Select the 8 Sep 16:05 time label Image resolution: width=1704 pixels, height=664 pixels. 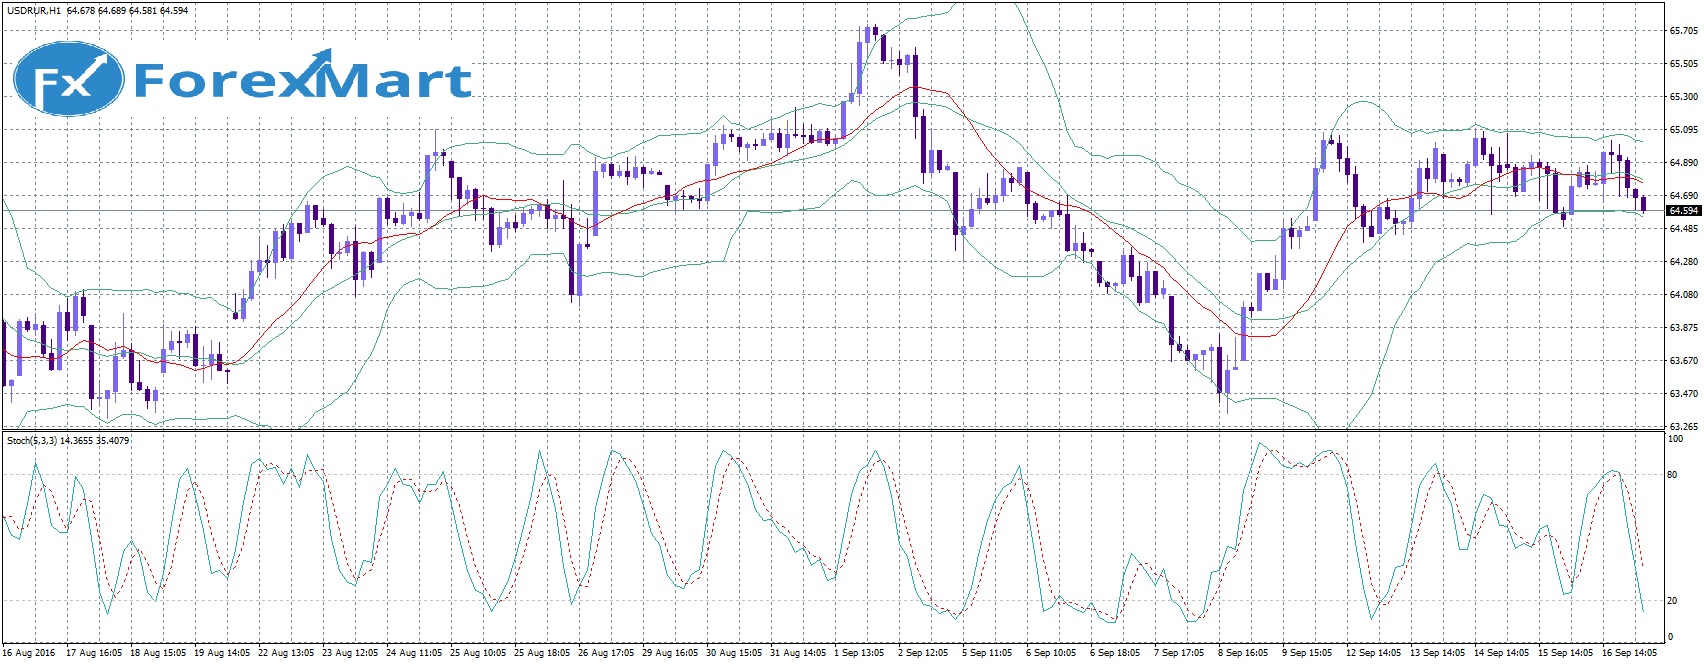[x=1243, y=653]
